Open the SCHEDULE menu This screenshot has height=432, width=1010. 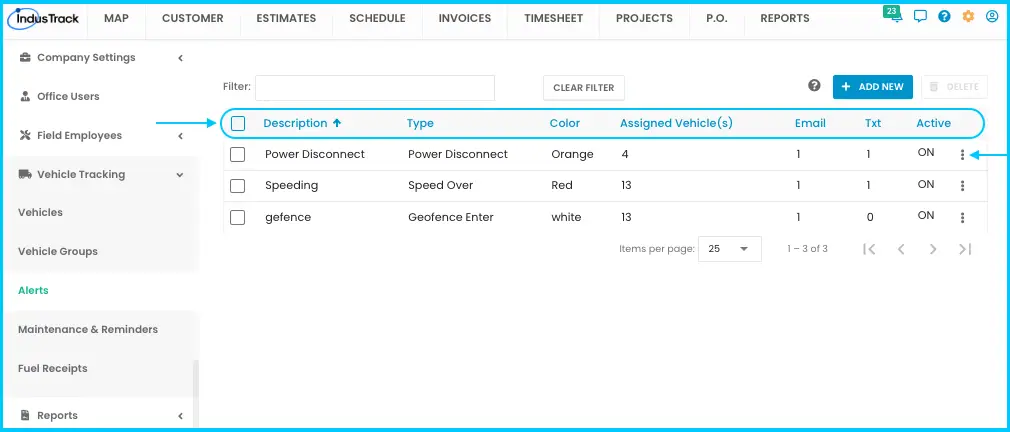click(377, 19)
